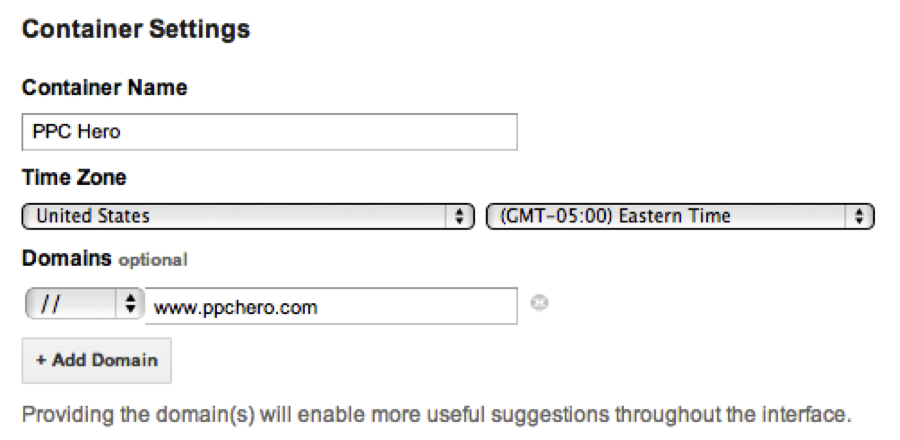Focus the Container Name field with PPC Hero
900x440 pixels.
[x=269, y=132]
